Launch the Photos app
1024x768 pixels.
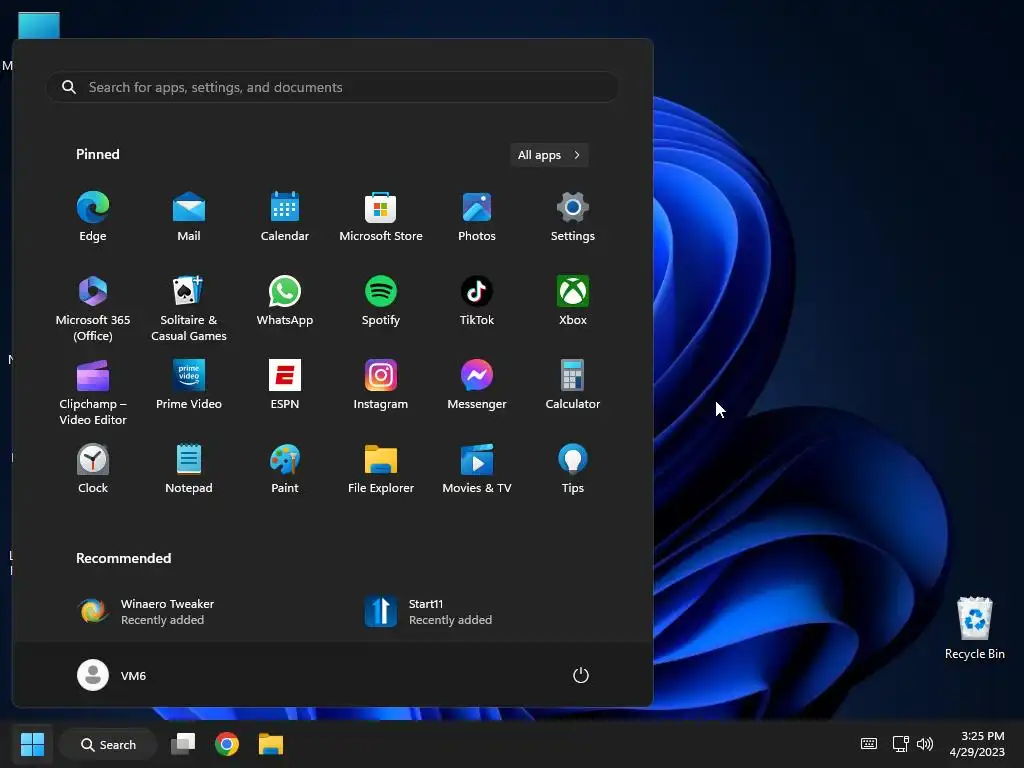coord(477,217)
